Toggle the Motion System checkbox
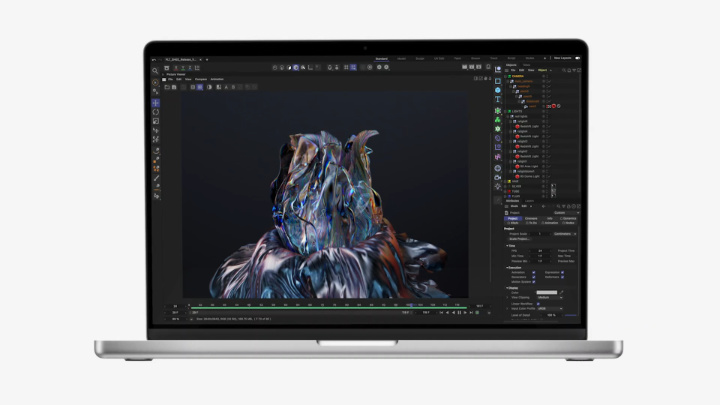Screen dimensions: 720x405 [x=534, y=281]
